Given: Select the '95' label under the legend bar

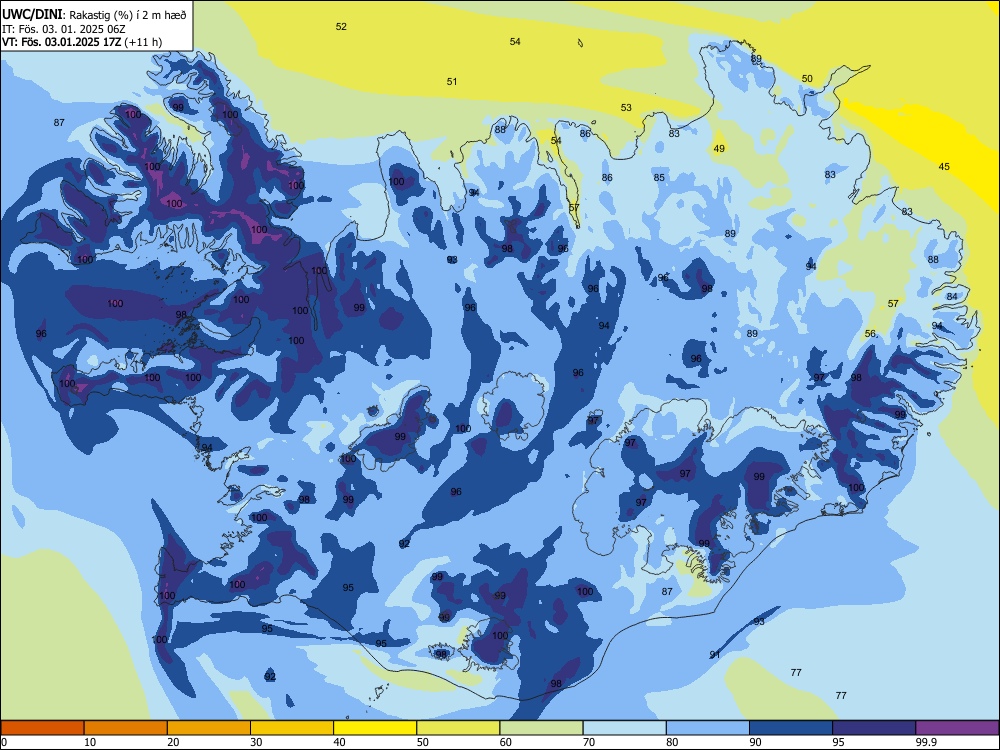Looking at the screenshot, I should [838, 742].
